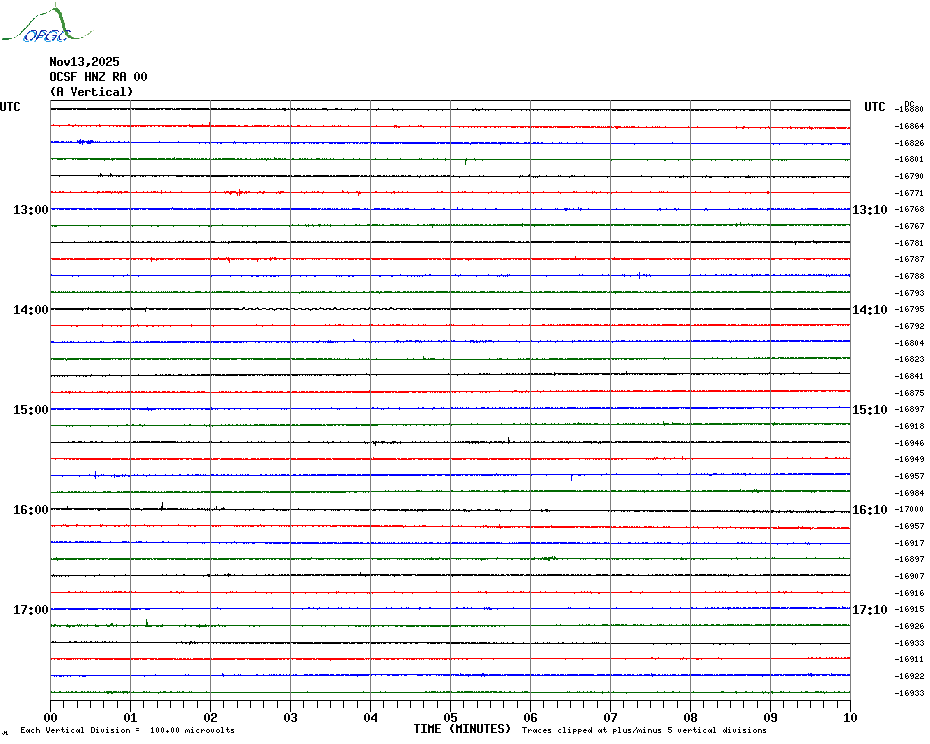Click the 'TIME (MINUTES)' axis title
The width and height of the screenshot is (930, 744).
462,729
